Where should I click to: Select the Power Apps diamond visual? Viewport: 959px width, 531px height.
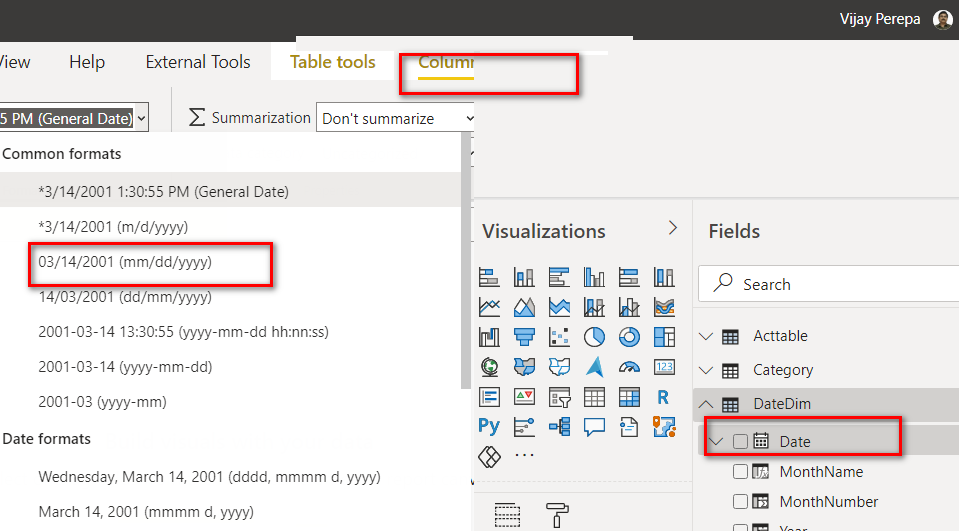[489, 456]
